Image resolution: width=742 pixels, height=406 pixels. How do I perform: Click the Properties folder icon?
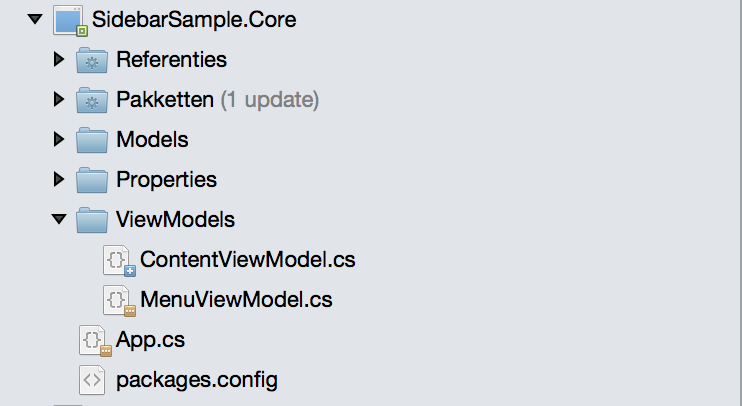[92, 180]
